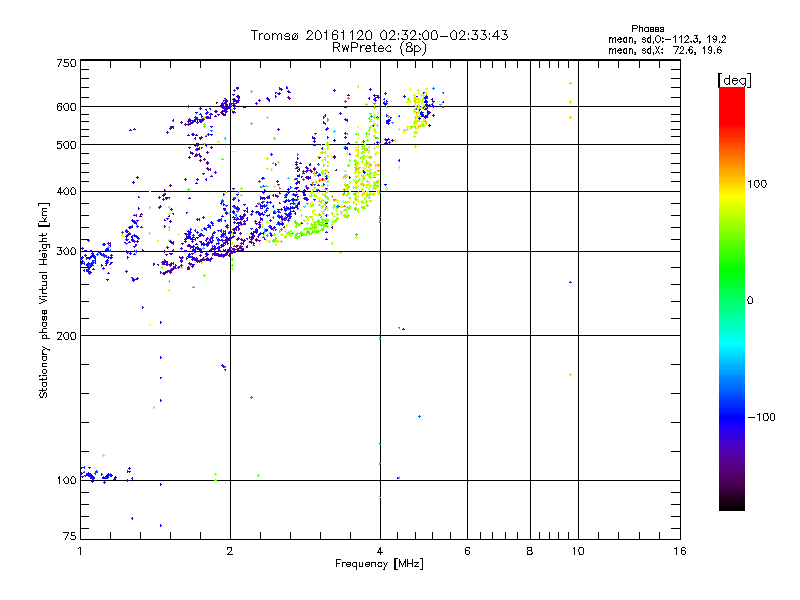Click the Phases statistics heading
The height and width of the screenshot is (600, 800).
648,27
